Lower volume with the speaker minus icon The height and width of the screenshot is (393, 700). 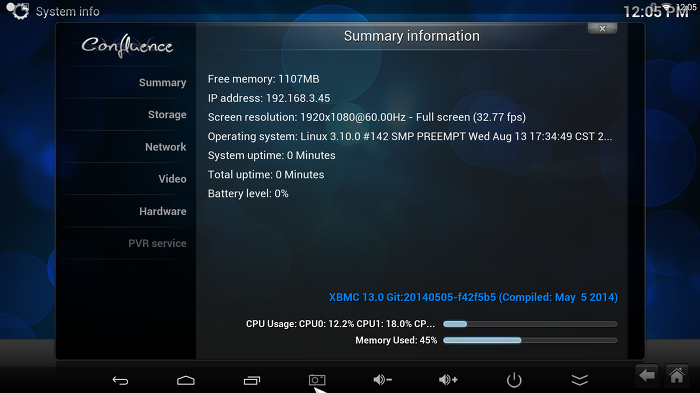(x=383, y=380)
